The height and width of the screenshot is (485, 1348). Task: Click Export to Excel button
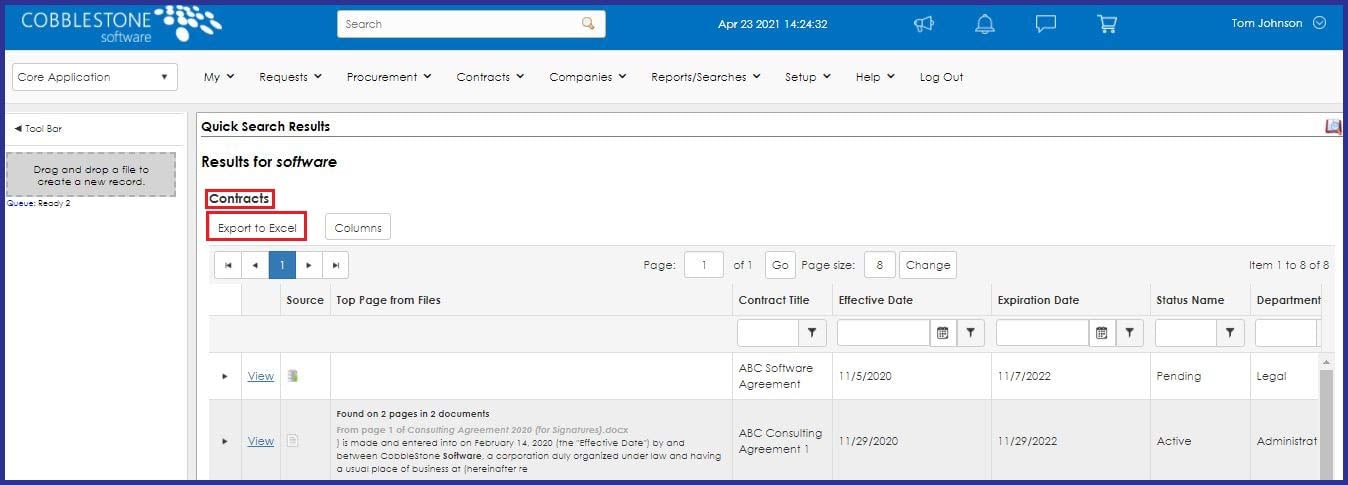257,228
